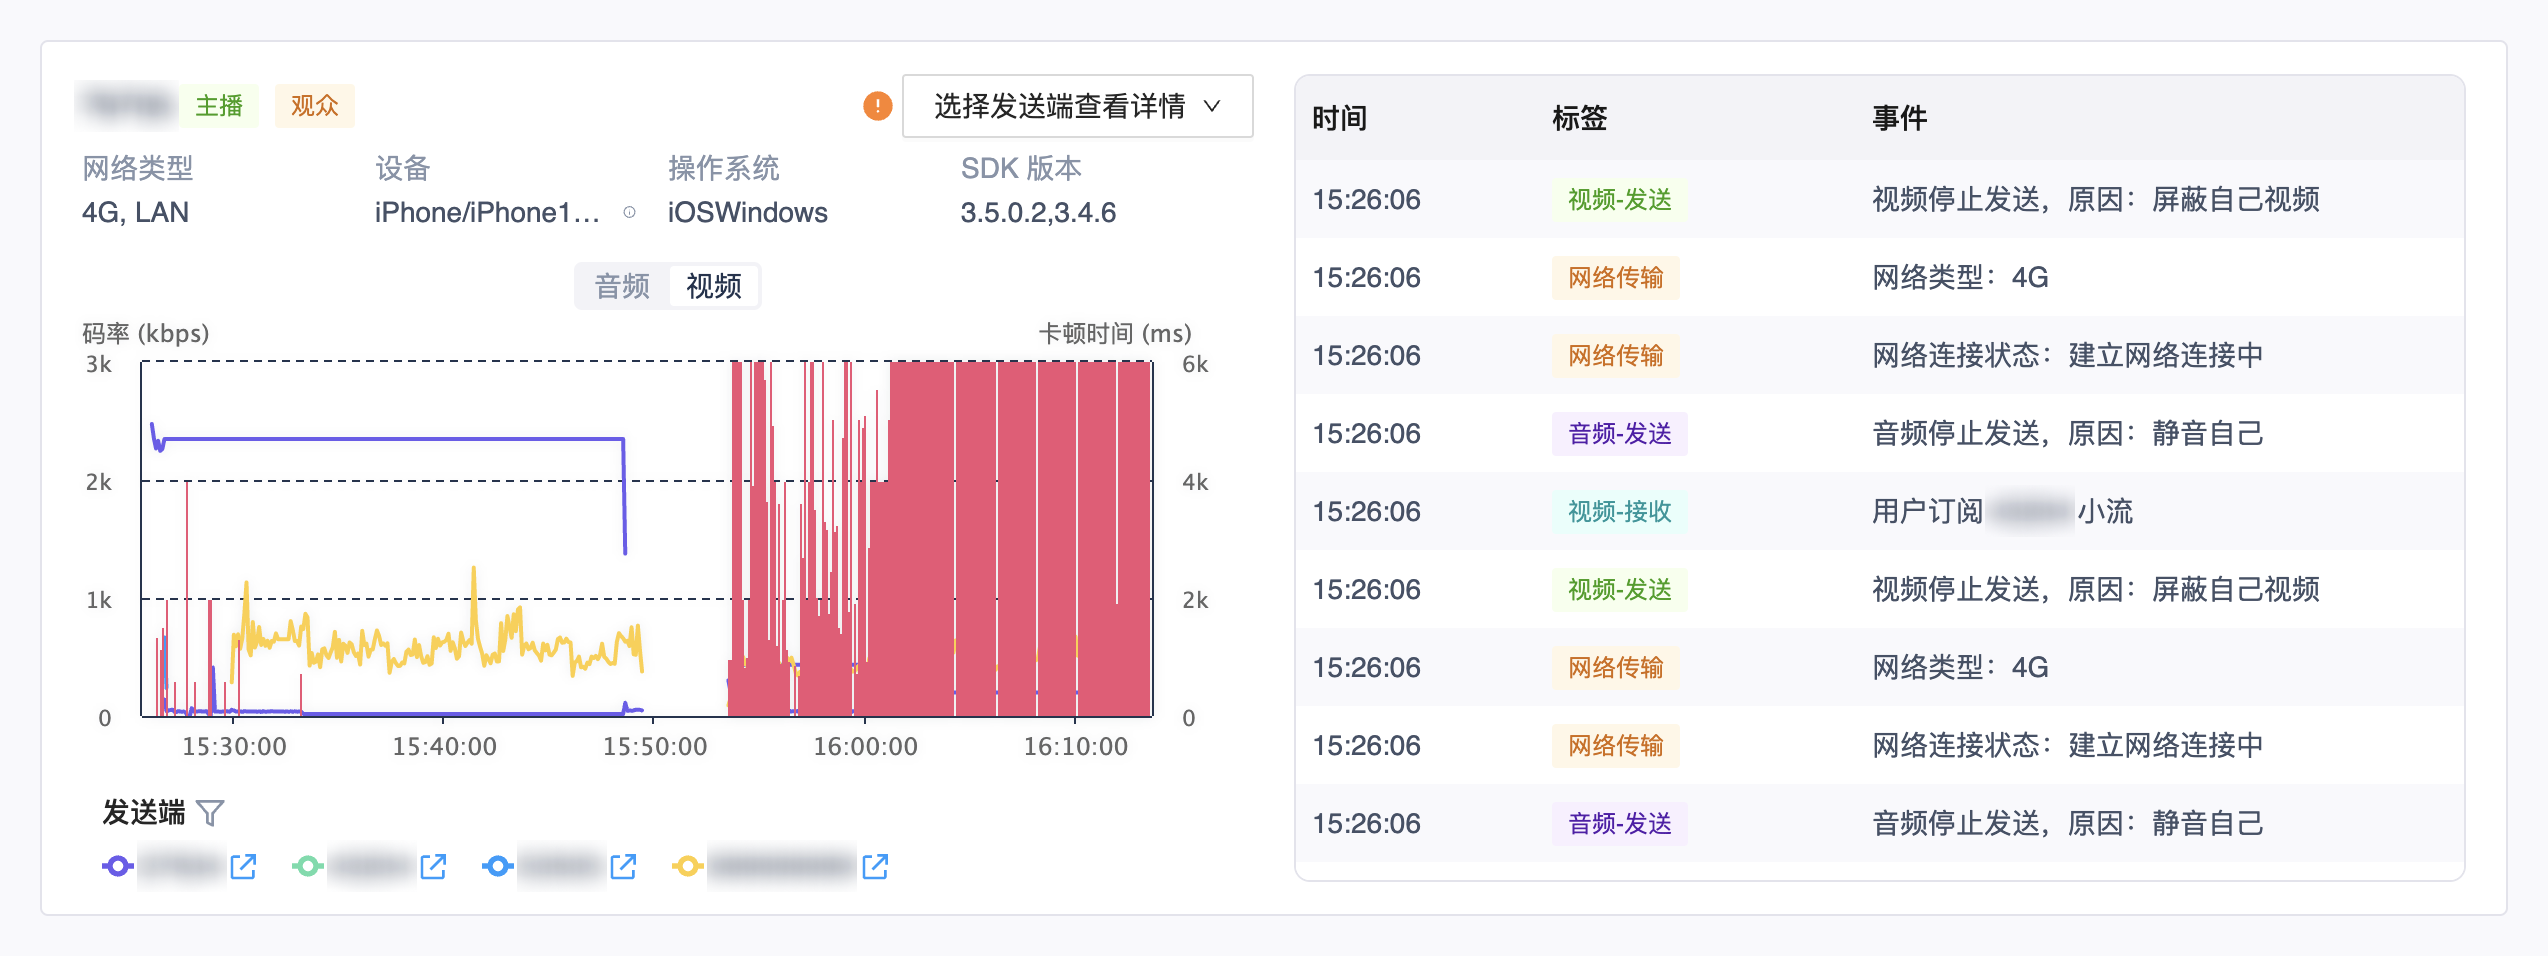
Task: Click the orange warning alert icon
Action: pos(877,105)
